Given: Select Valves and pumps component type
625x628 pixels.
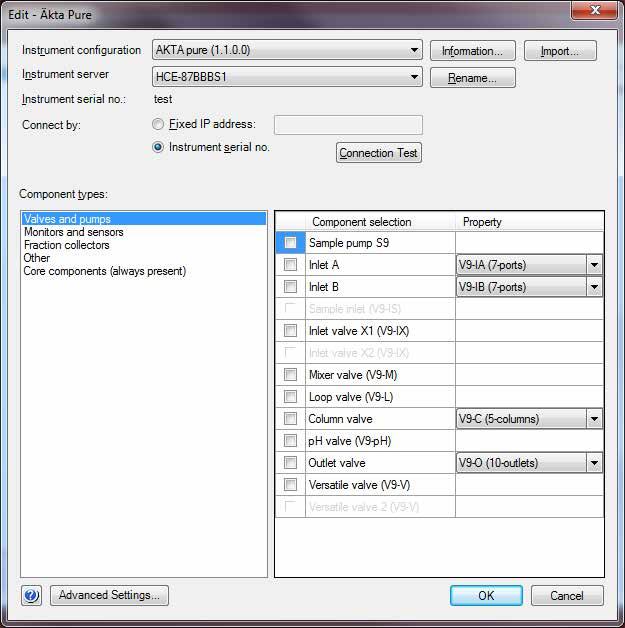Looking at the screenshot, I should coord(144,219).
